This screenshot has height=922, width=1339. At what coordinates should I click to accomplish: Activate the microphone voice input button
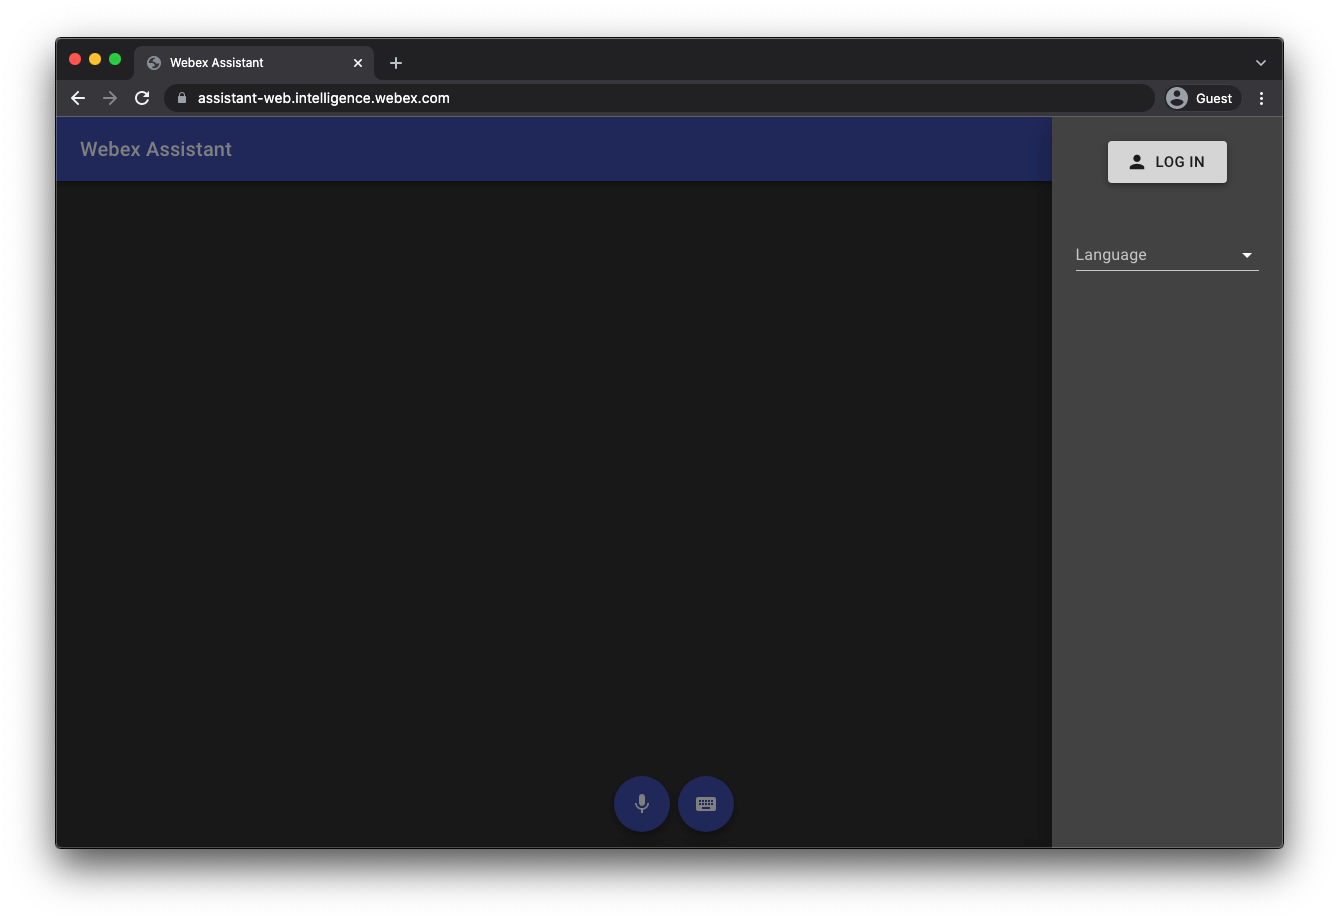pyautogui.click(x=642, y=804)
